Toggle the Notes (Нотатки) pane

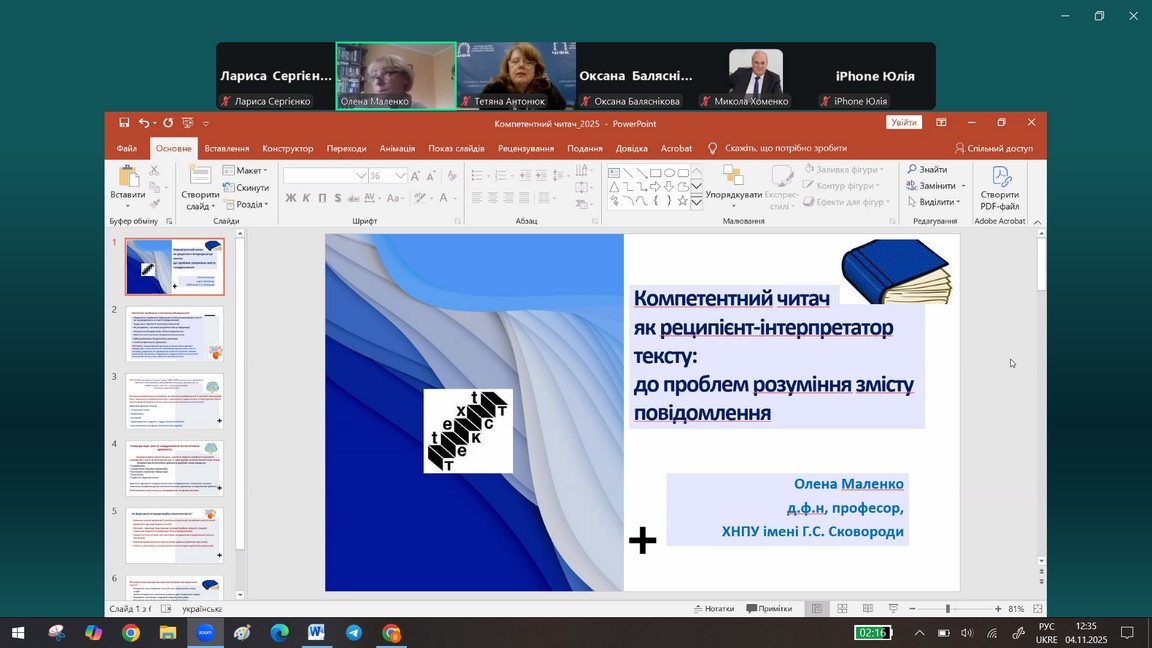click(x=713, y=609)
